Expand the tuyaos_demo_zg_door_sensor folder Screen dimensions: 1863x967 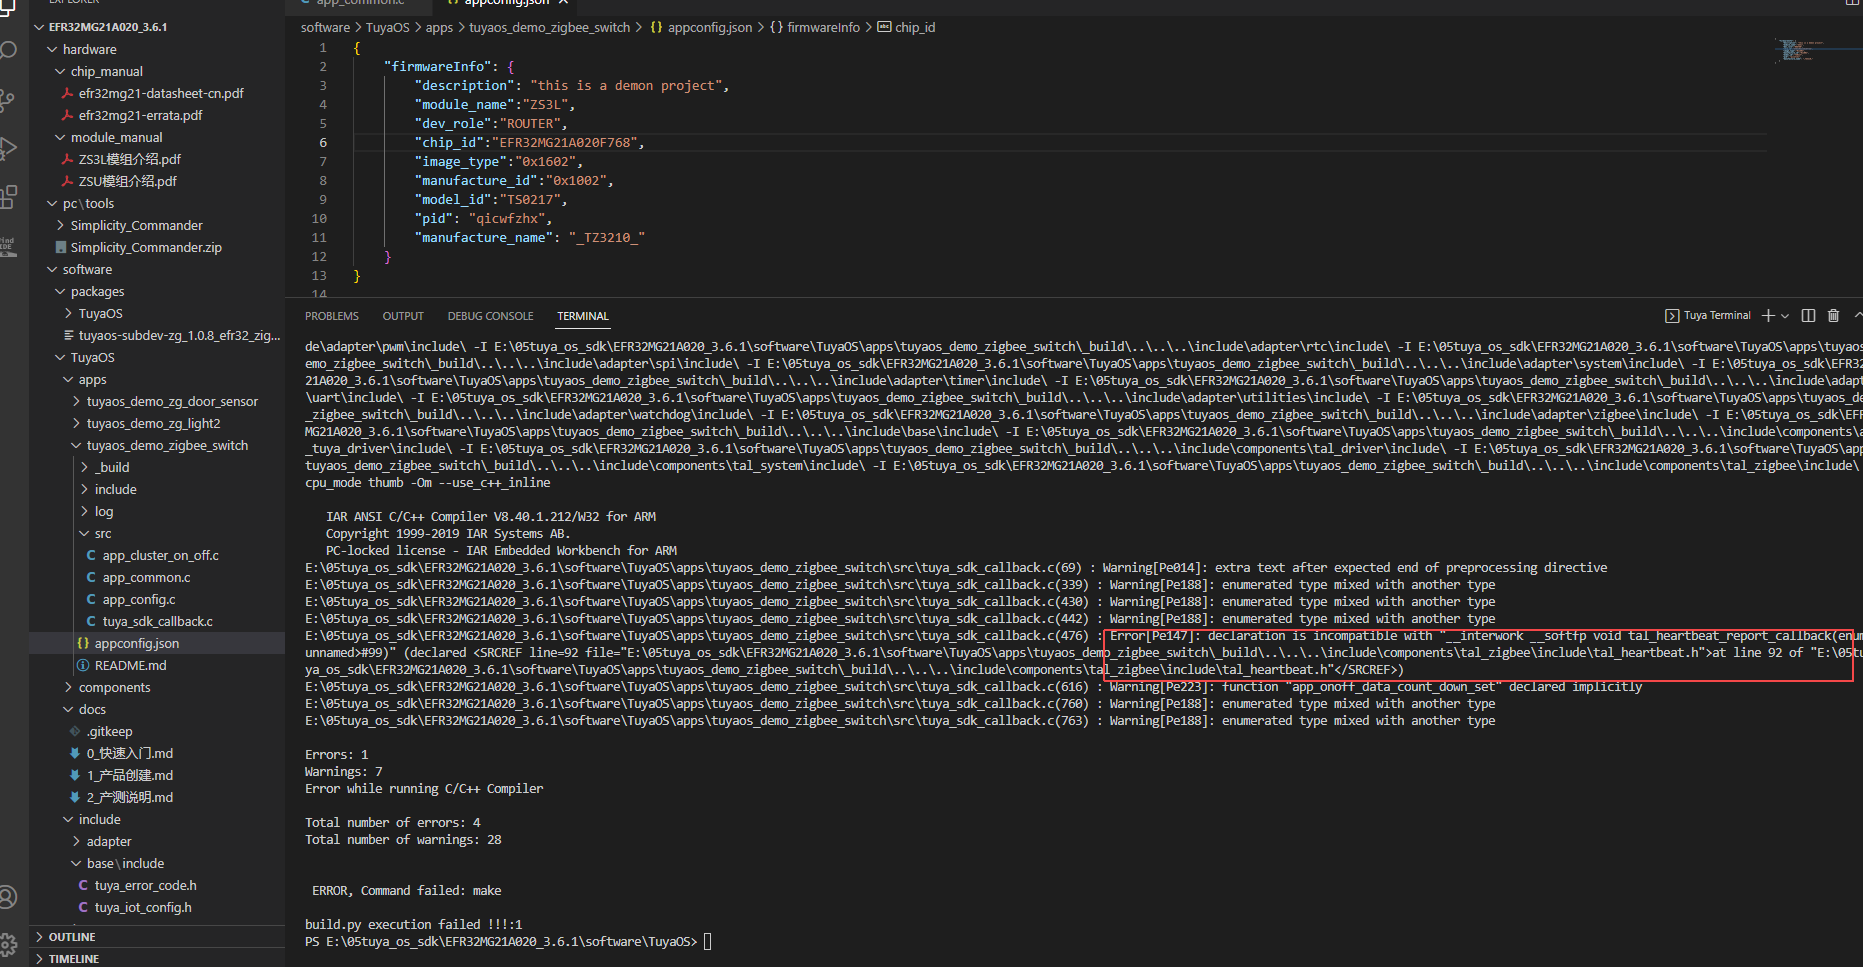click(x=76, y=401)
